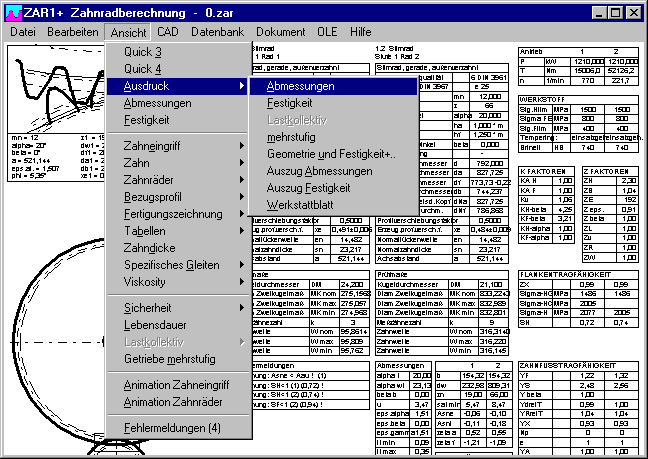
Task: Open the Tabellen submenu
Action: click(x=148, y=231)
